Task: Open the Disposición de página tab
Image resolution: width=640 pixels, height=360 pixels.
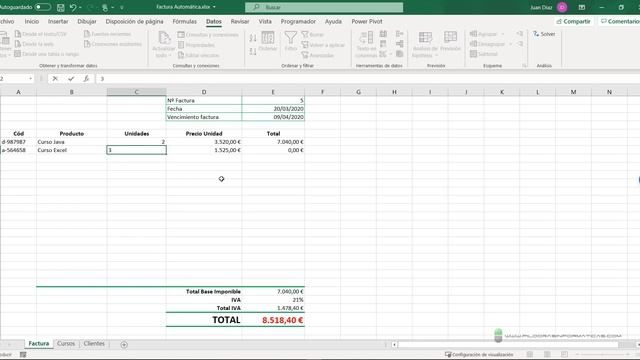Action: pos(134,21)
